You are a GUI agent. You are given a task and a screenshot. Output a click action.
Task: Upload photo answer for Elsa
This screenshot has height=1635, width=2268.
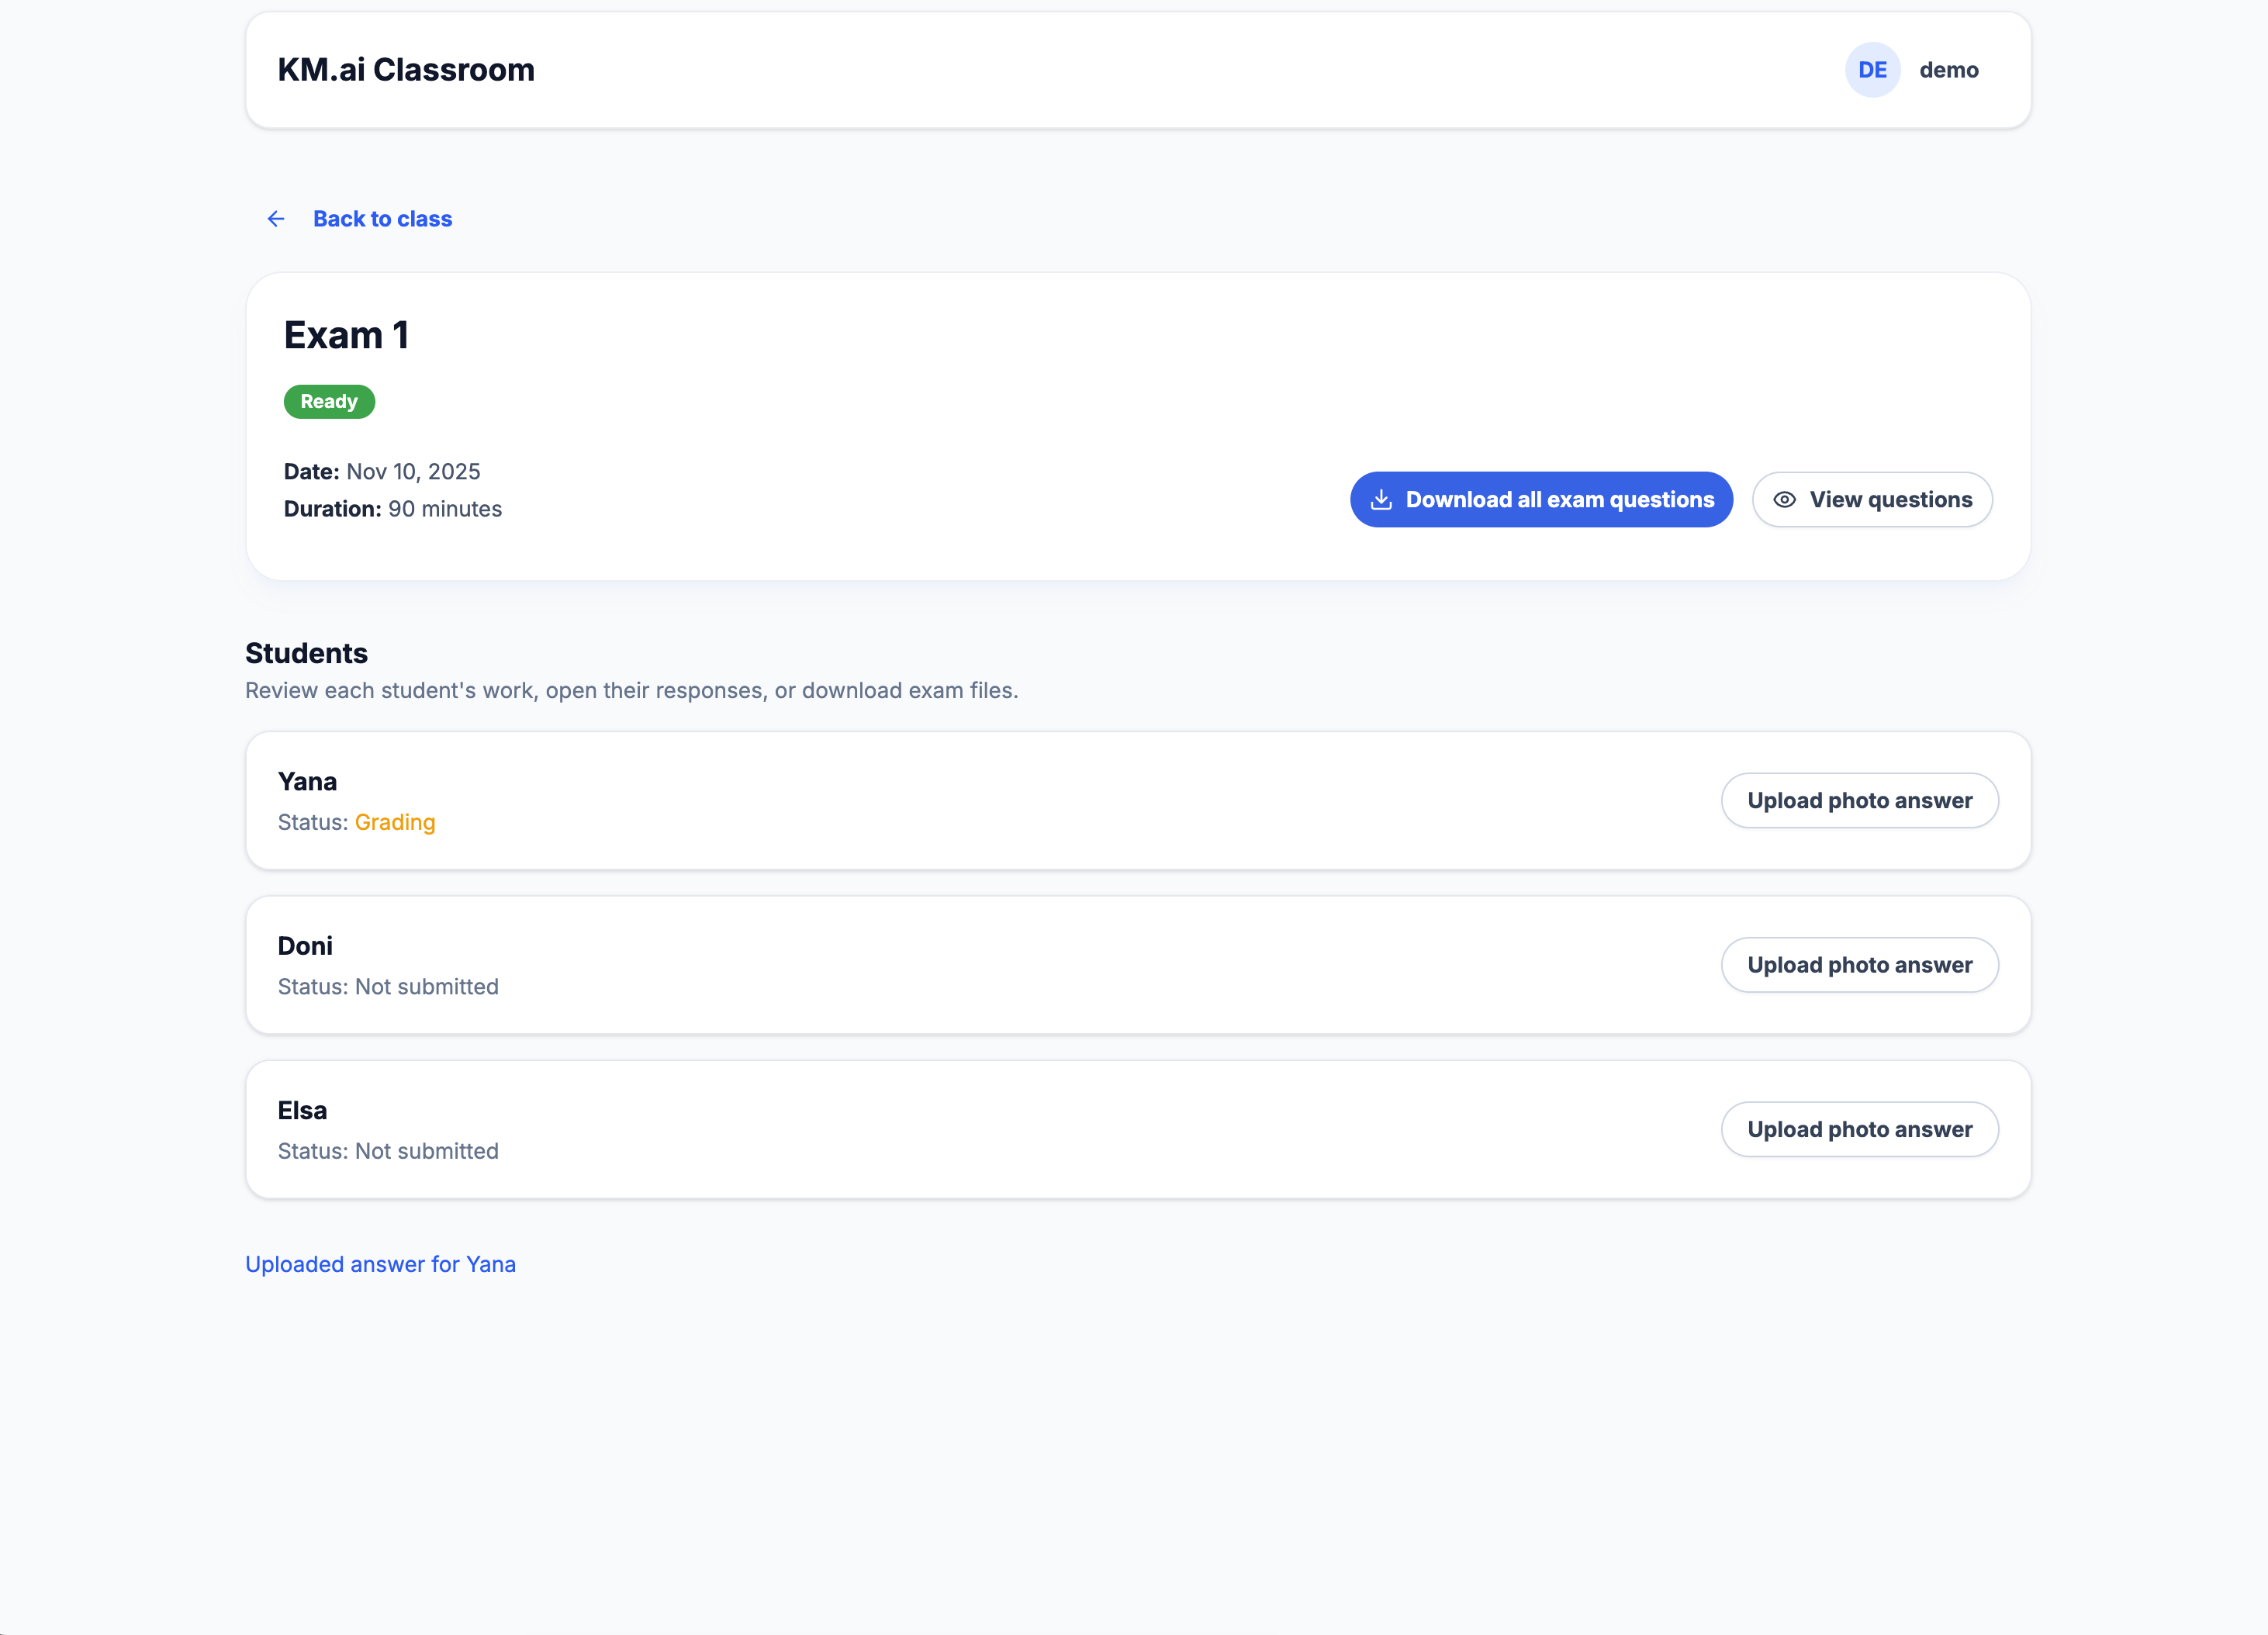click(1859, 1130)
